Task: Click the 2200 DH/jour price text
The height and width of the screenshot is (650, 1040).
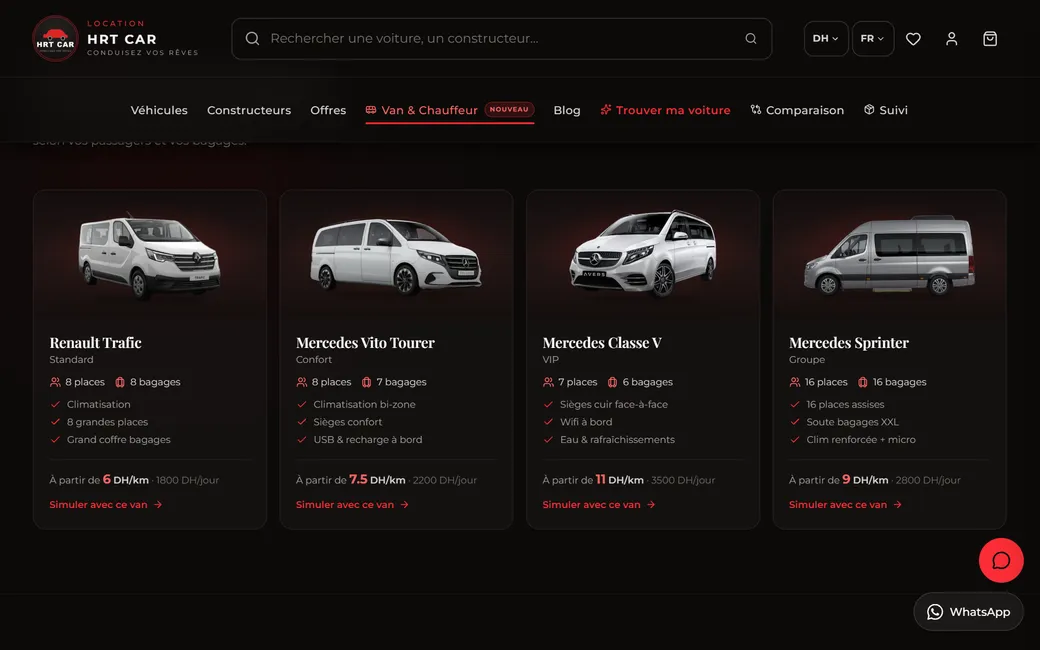Action: [444, 480]
